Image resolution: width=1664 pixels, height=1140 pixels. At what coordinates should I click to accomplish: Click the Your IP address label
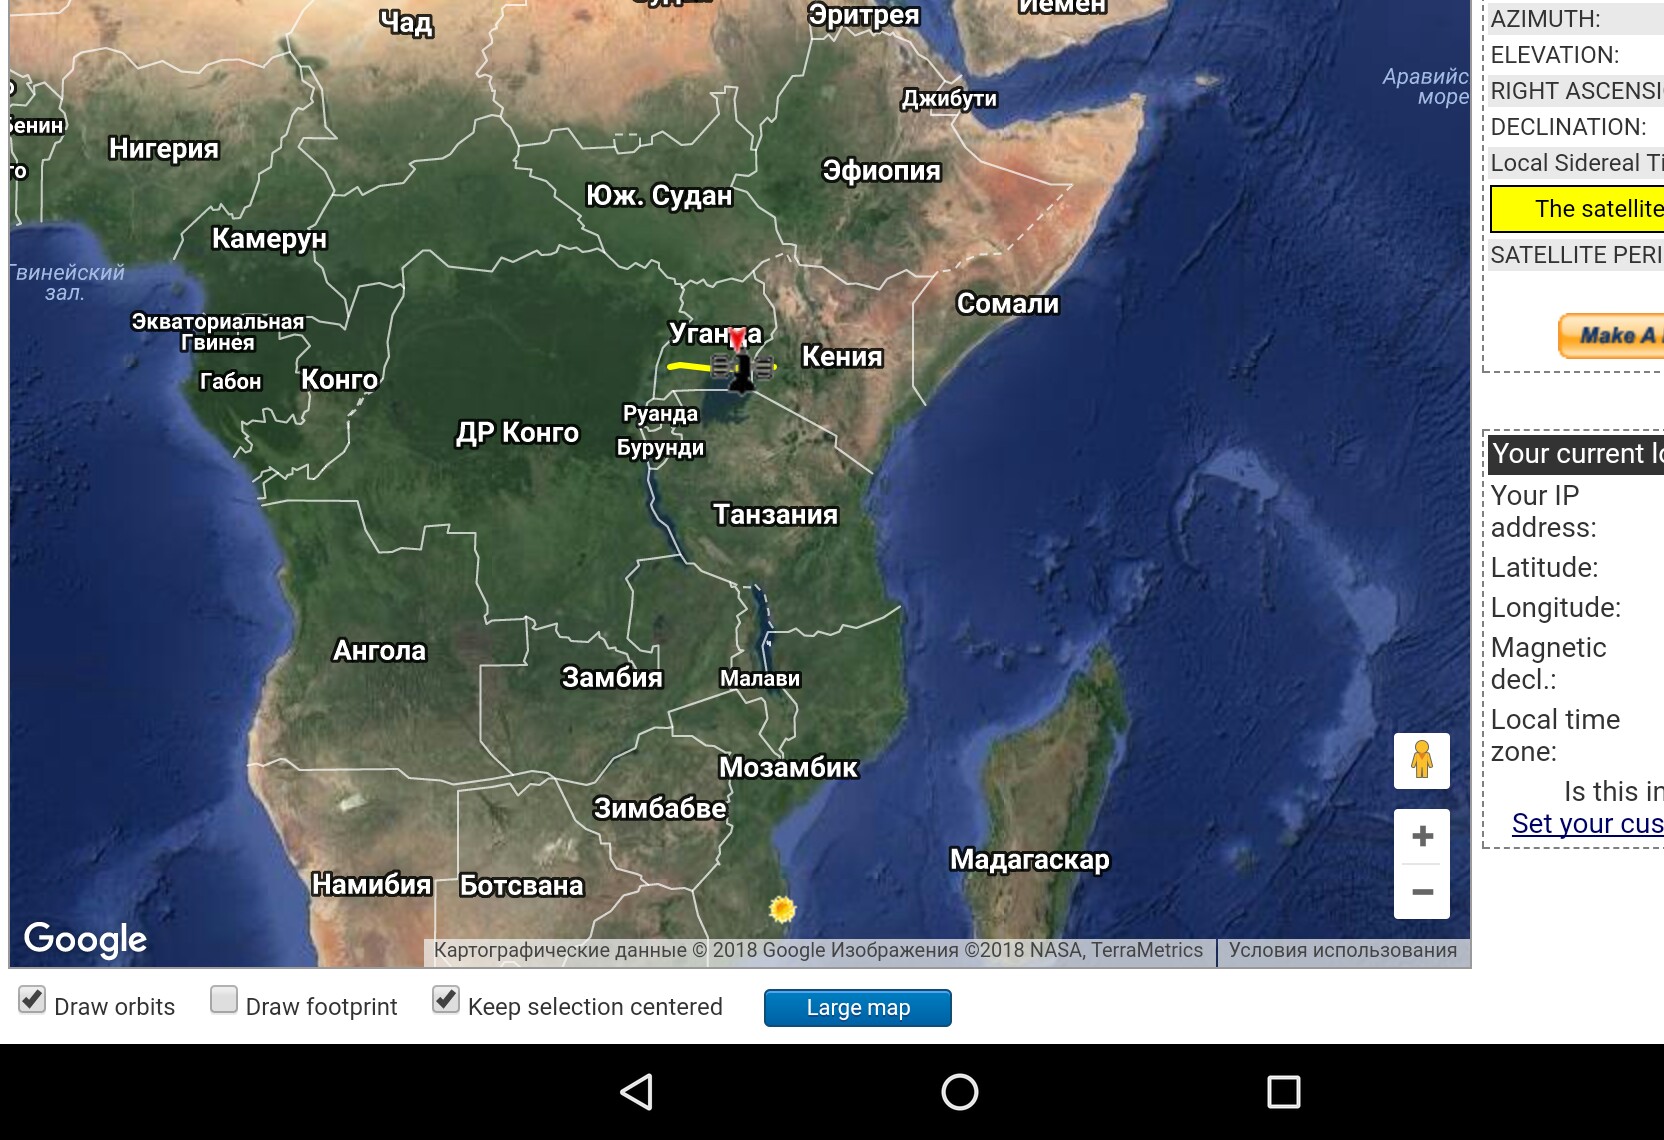pyautogui.click(x=1544, y=511)
